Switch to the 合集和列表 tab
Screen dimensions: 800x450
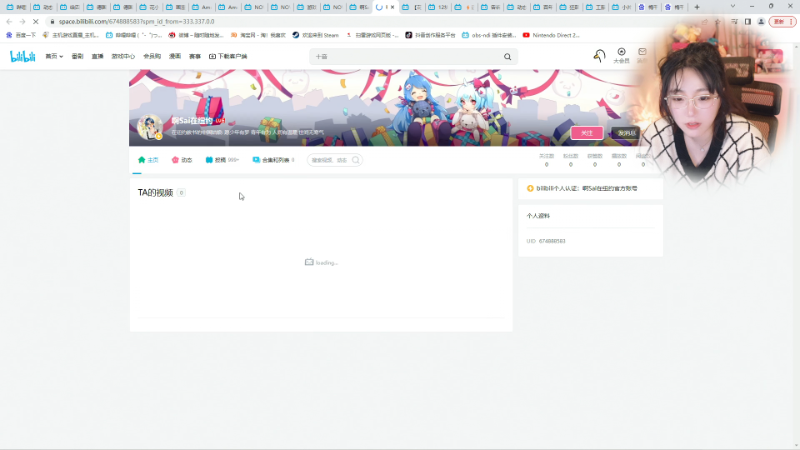[273, 160]
